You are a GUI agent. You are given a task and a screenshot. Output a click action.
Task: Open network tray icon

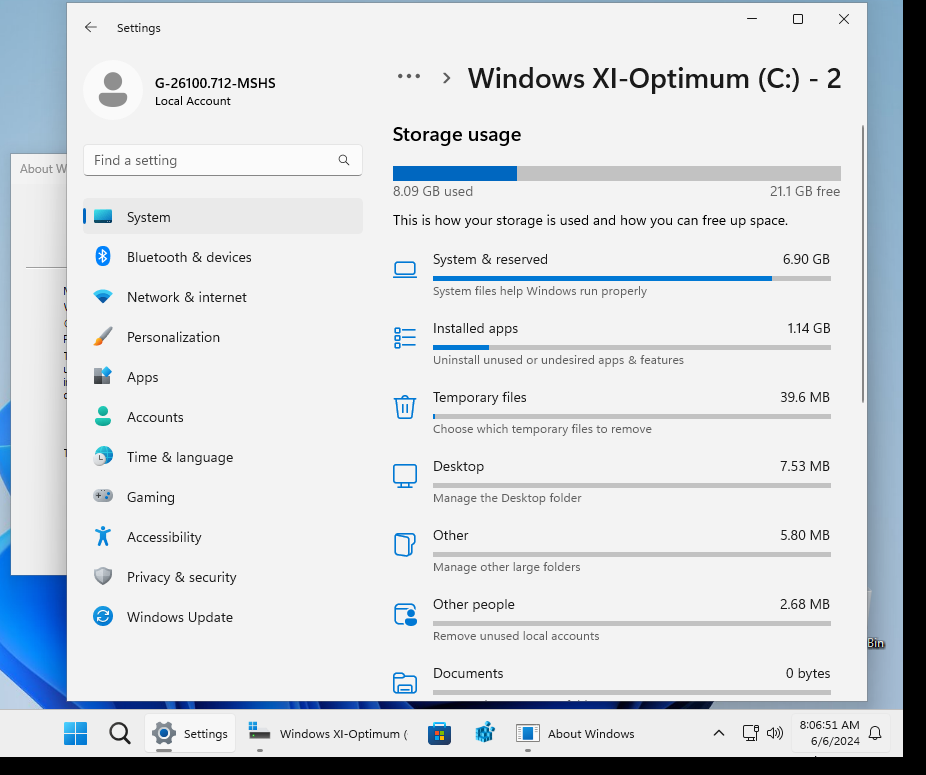750,734
